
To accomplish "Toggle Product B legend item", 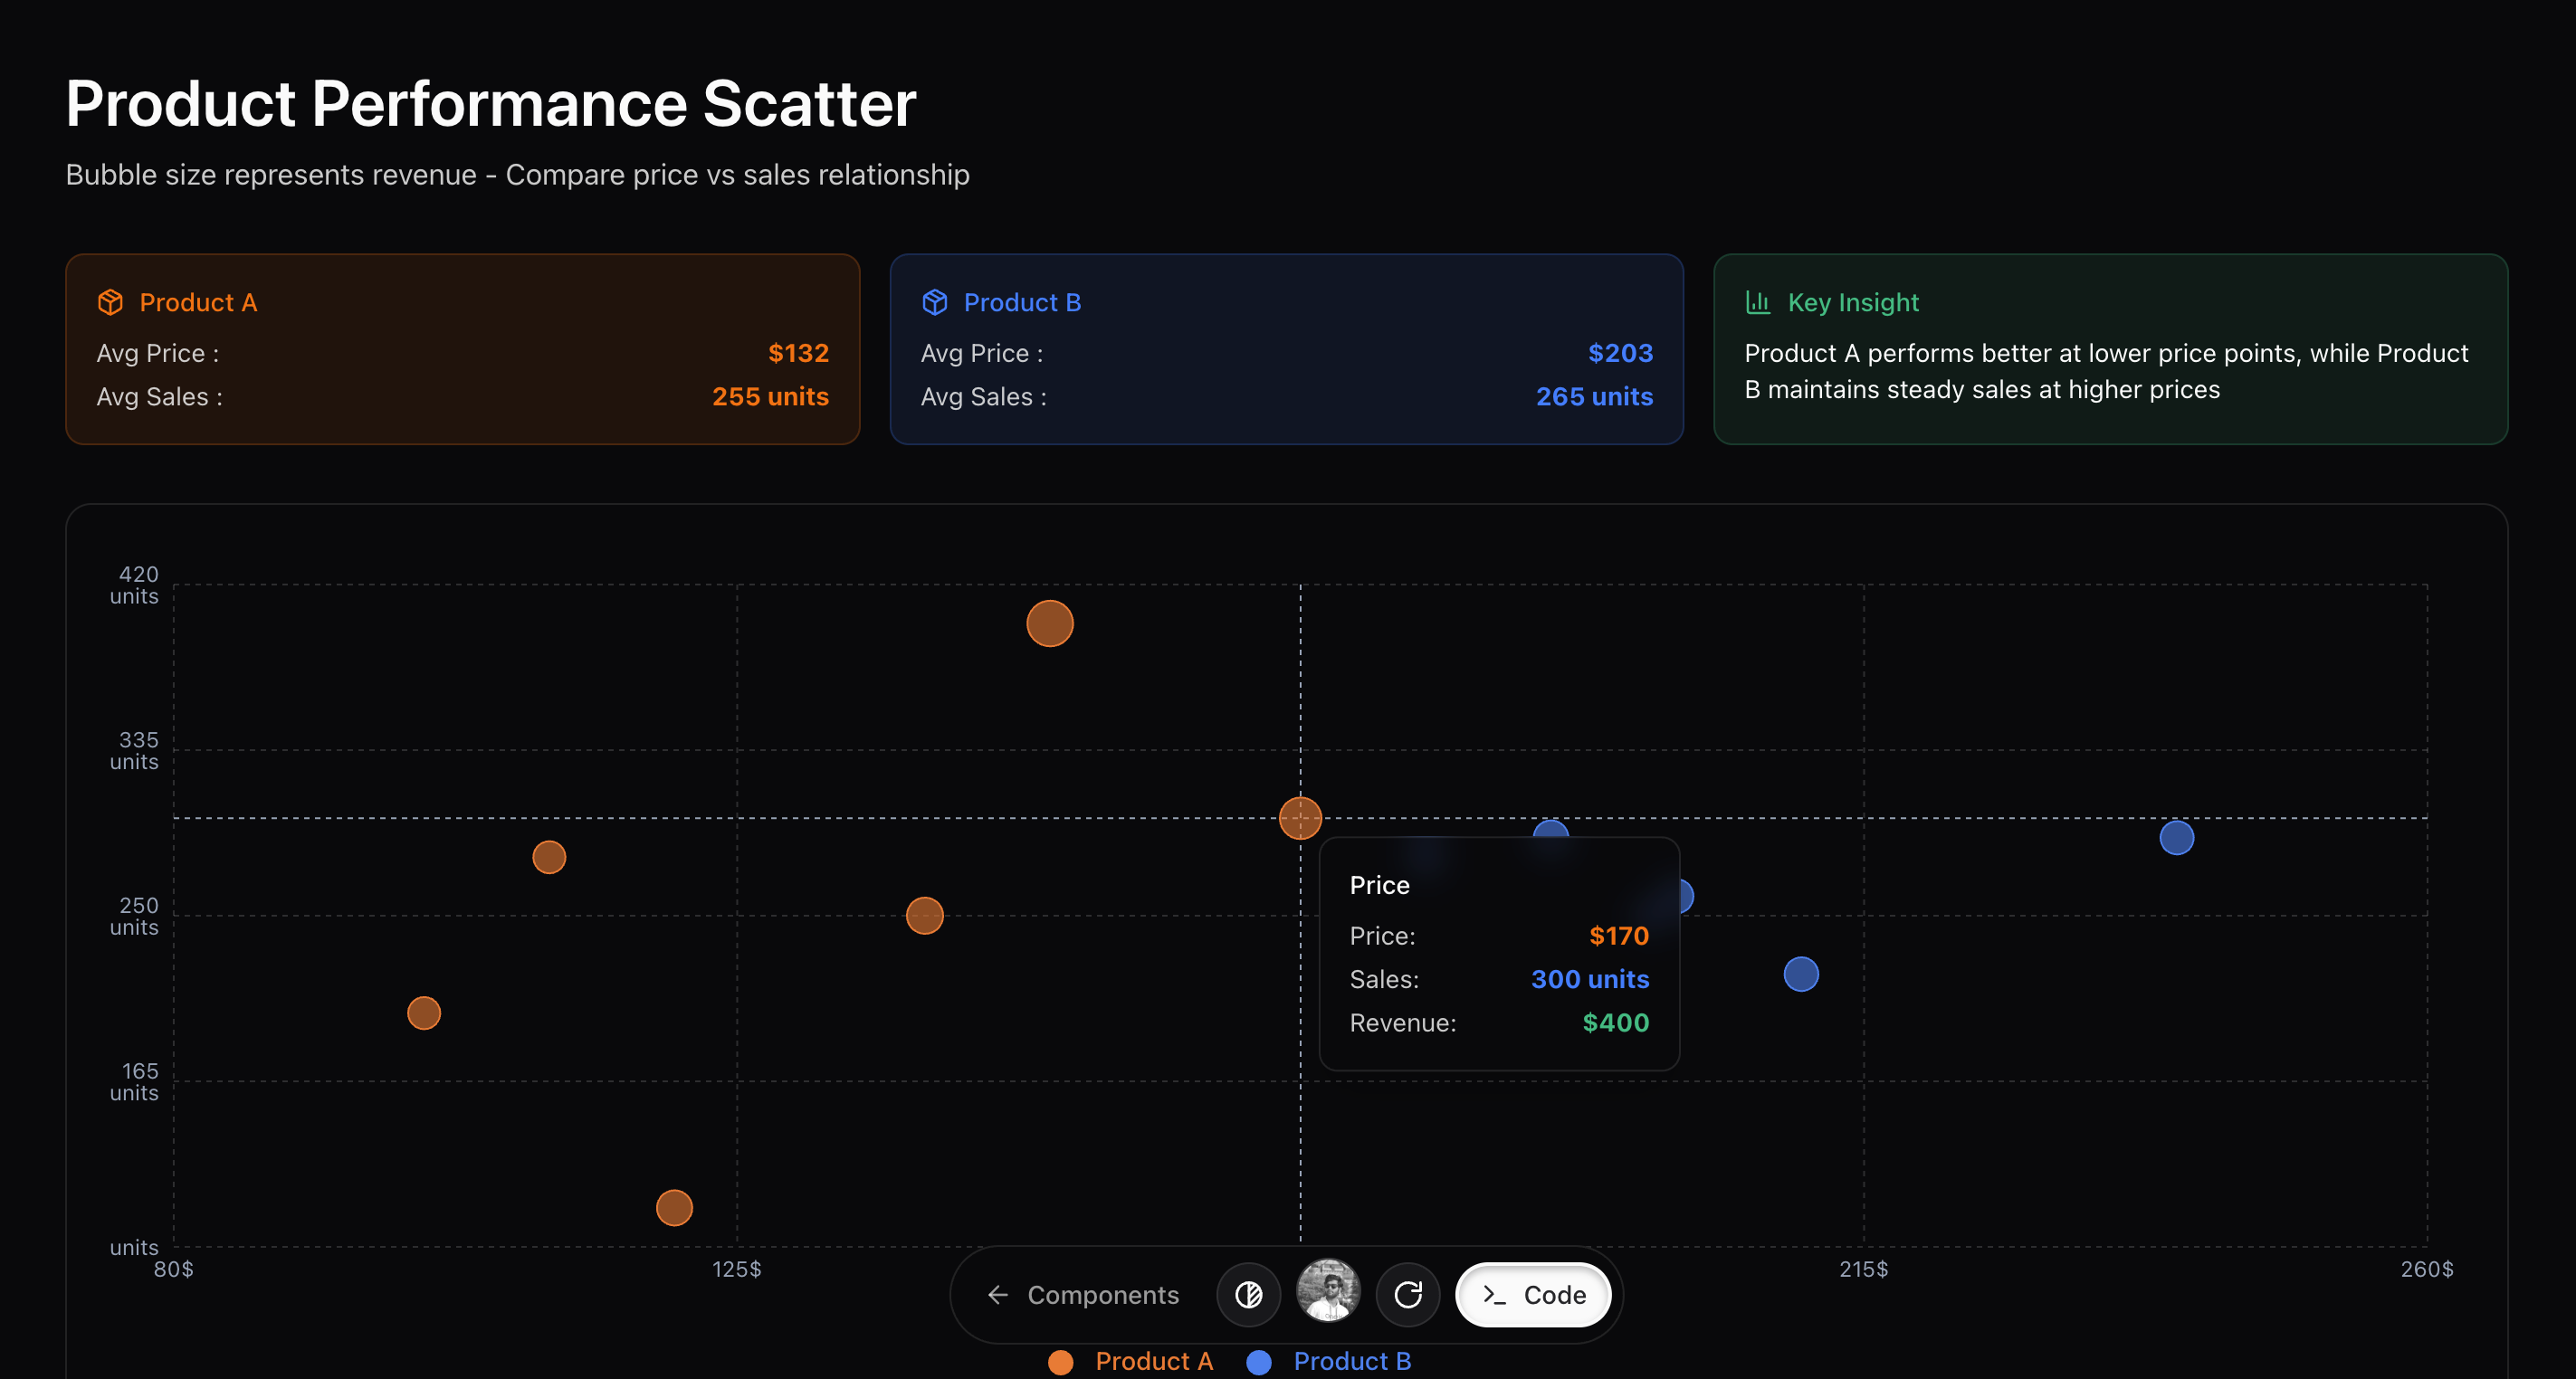I will (1329, 1361).
